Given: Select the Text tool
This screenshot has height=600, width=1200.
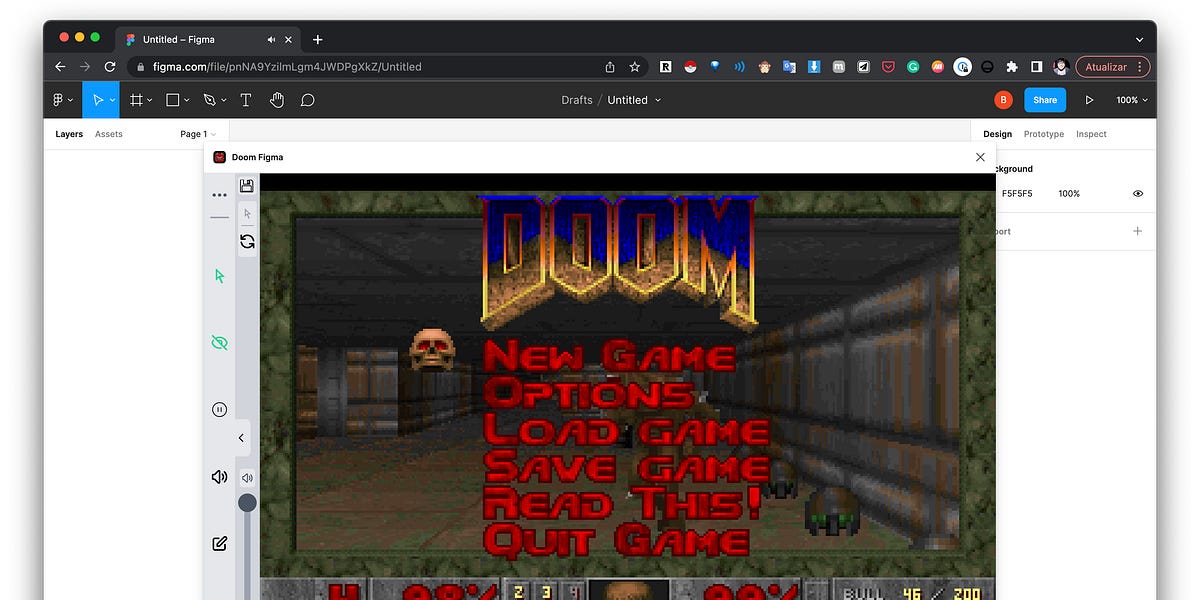Looking at the screenshot, I should pos(246,100).
